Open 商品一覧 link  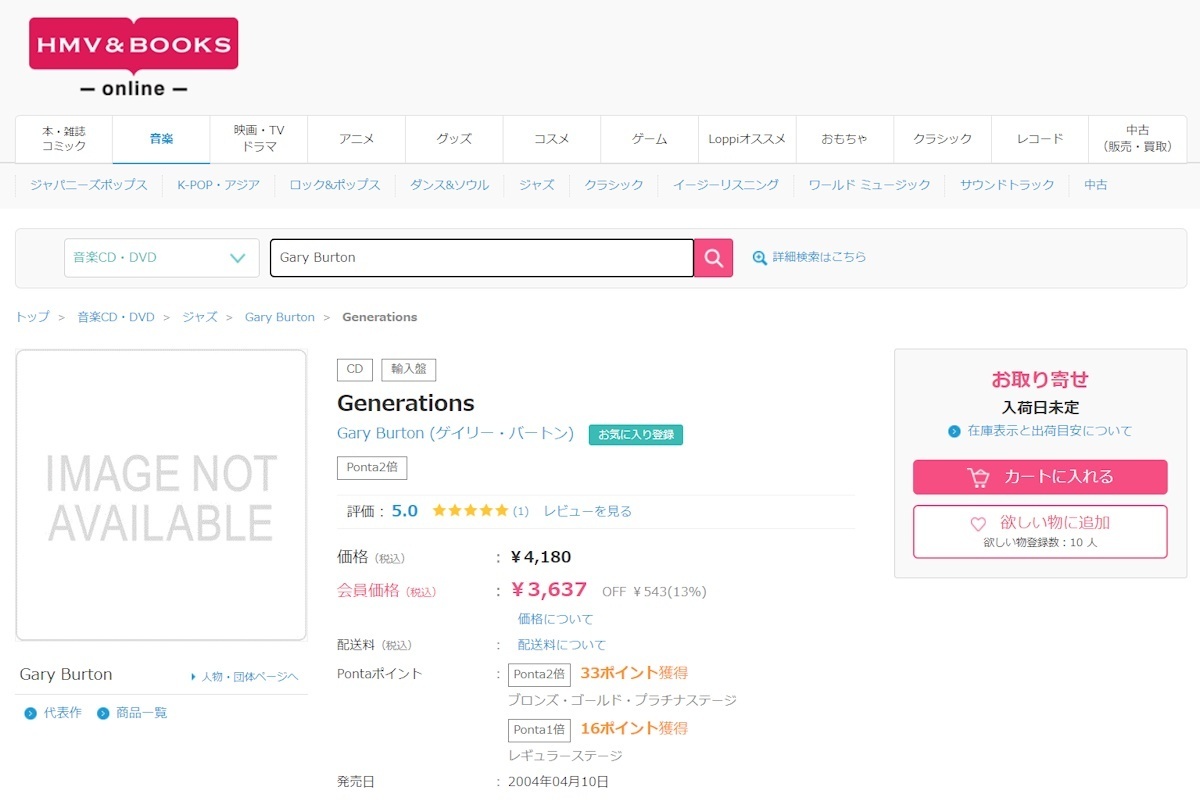(142, 713)
